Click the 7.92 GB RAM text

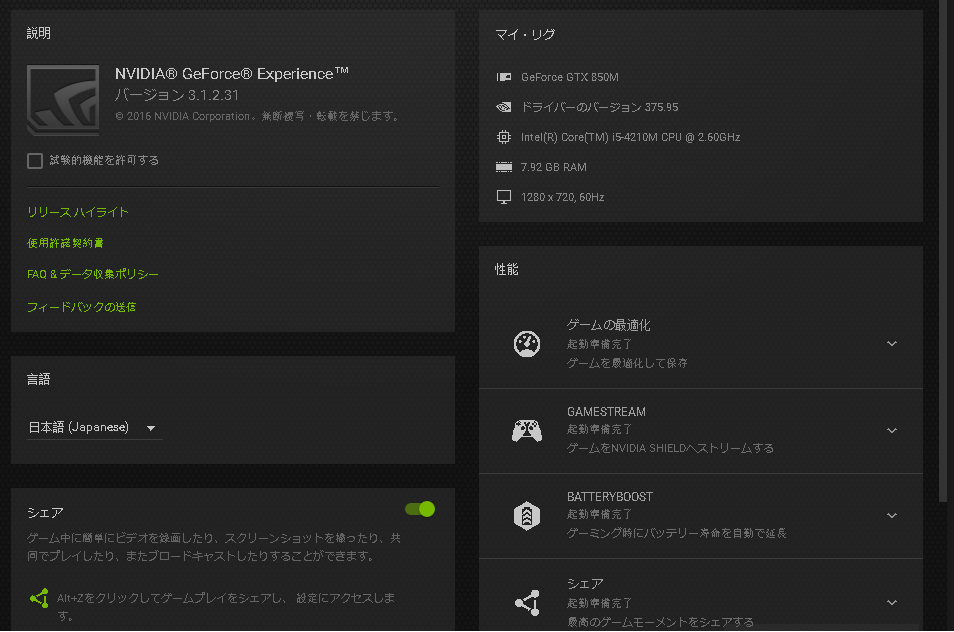tap(554, 167)
